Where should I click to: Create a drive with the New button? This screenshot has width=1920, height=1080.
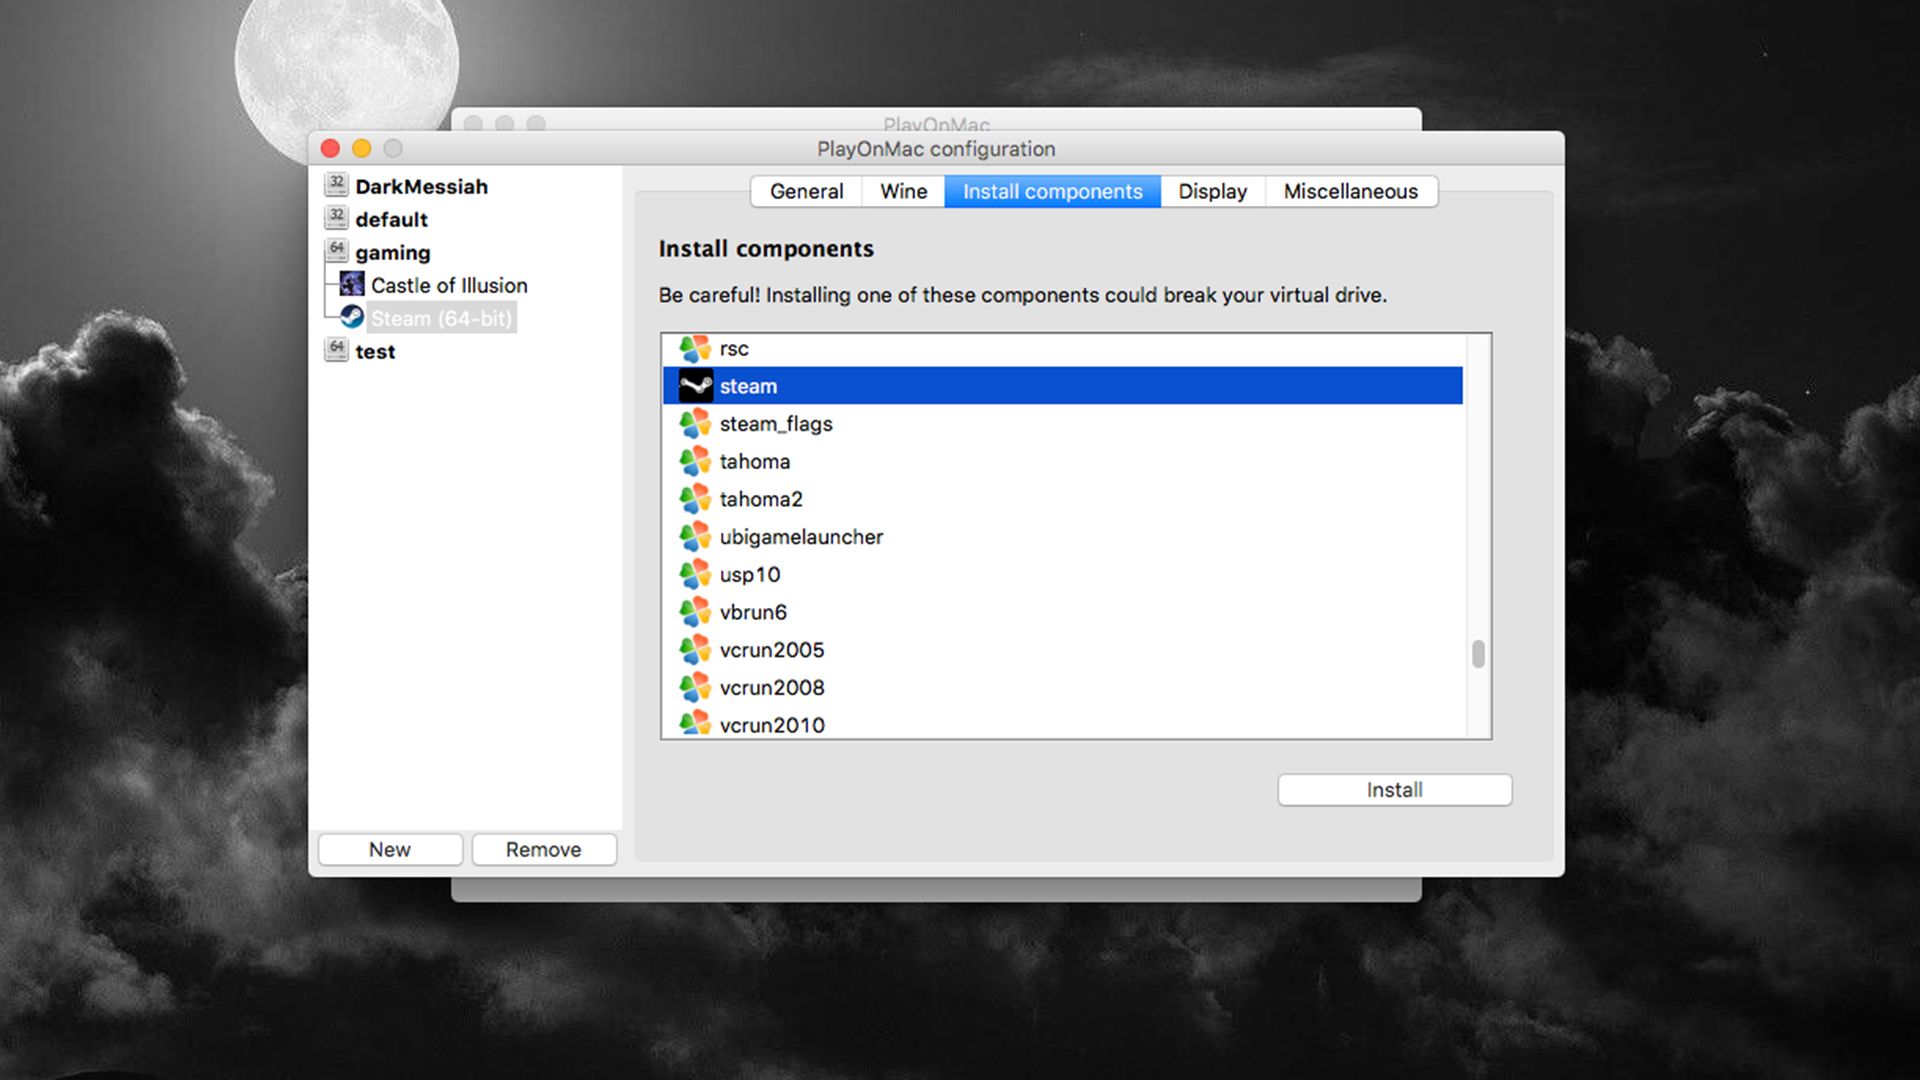point(389,849)
